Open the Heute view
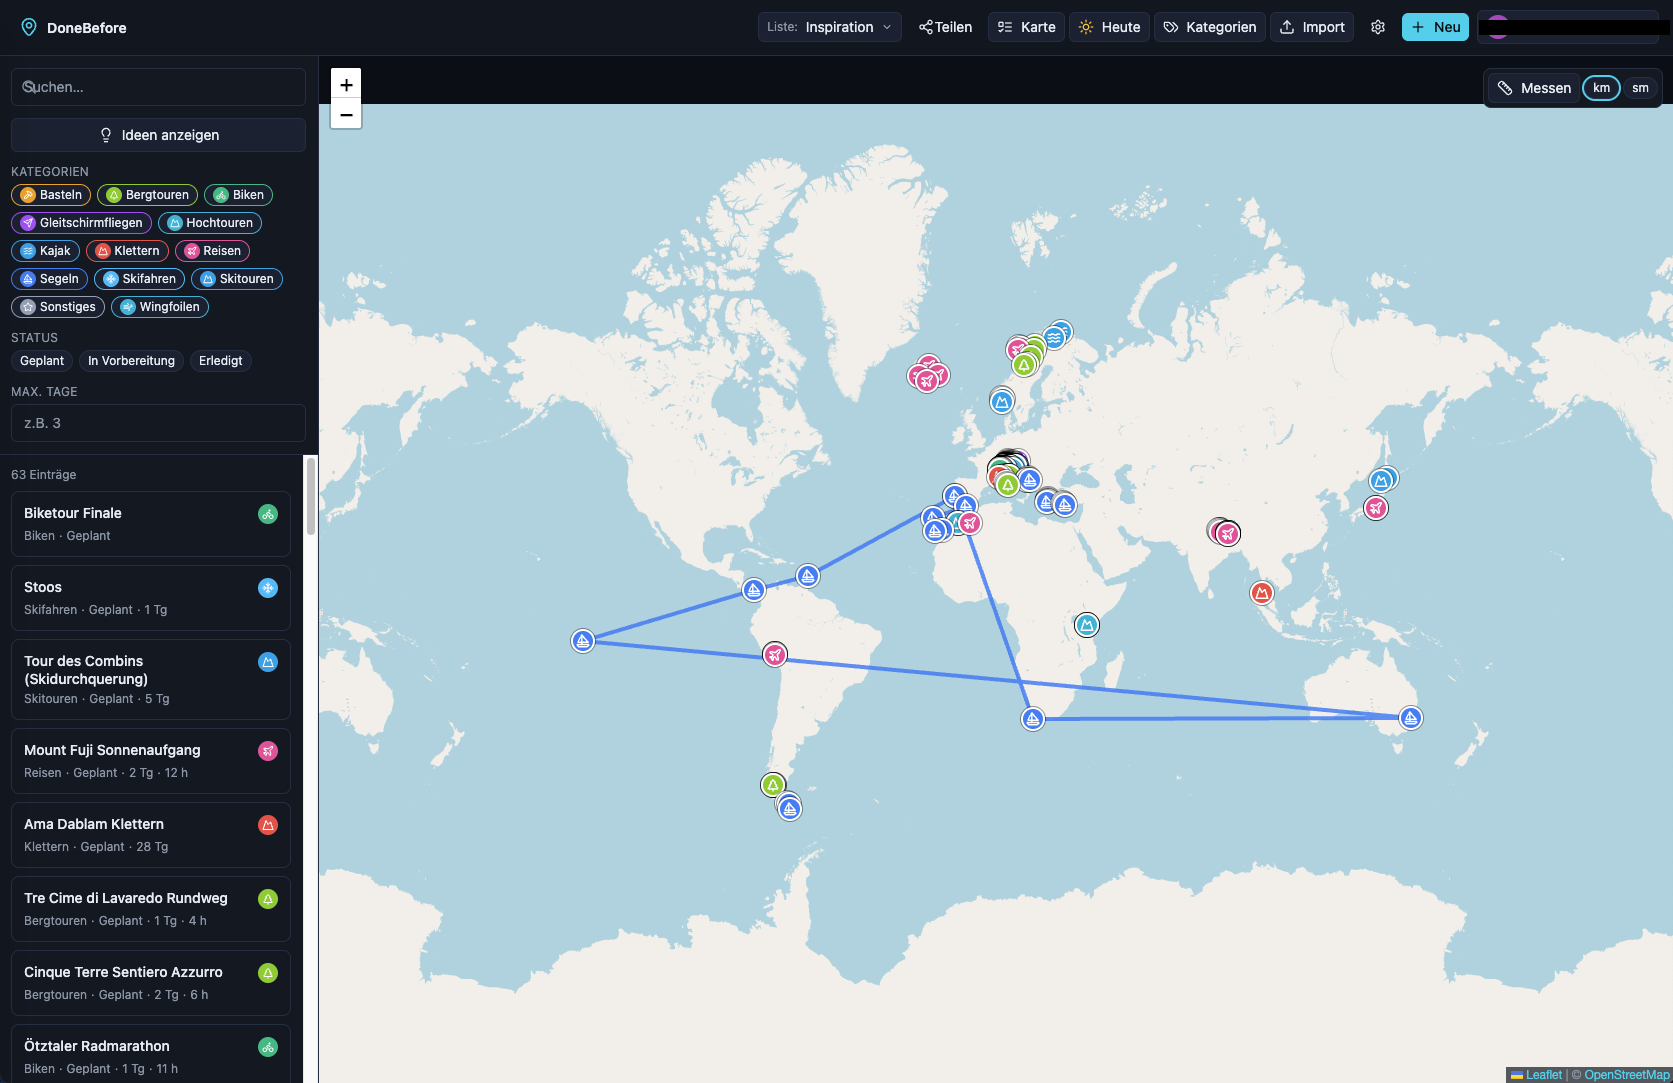 click(x=1109, y=27)
